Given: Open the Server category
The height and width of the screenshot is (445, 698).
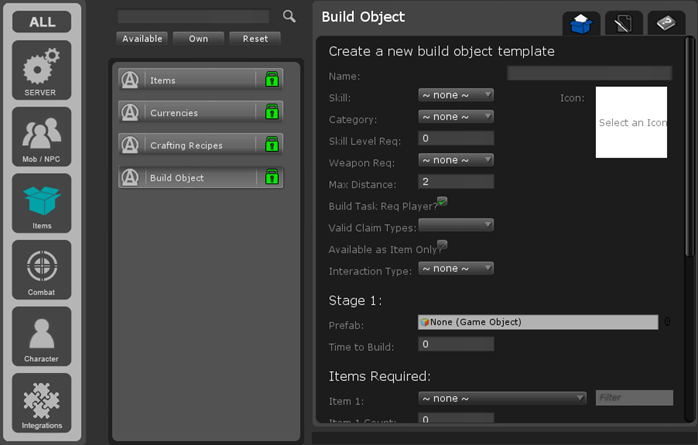Looking at the screenshot, I should [41, 69].
